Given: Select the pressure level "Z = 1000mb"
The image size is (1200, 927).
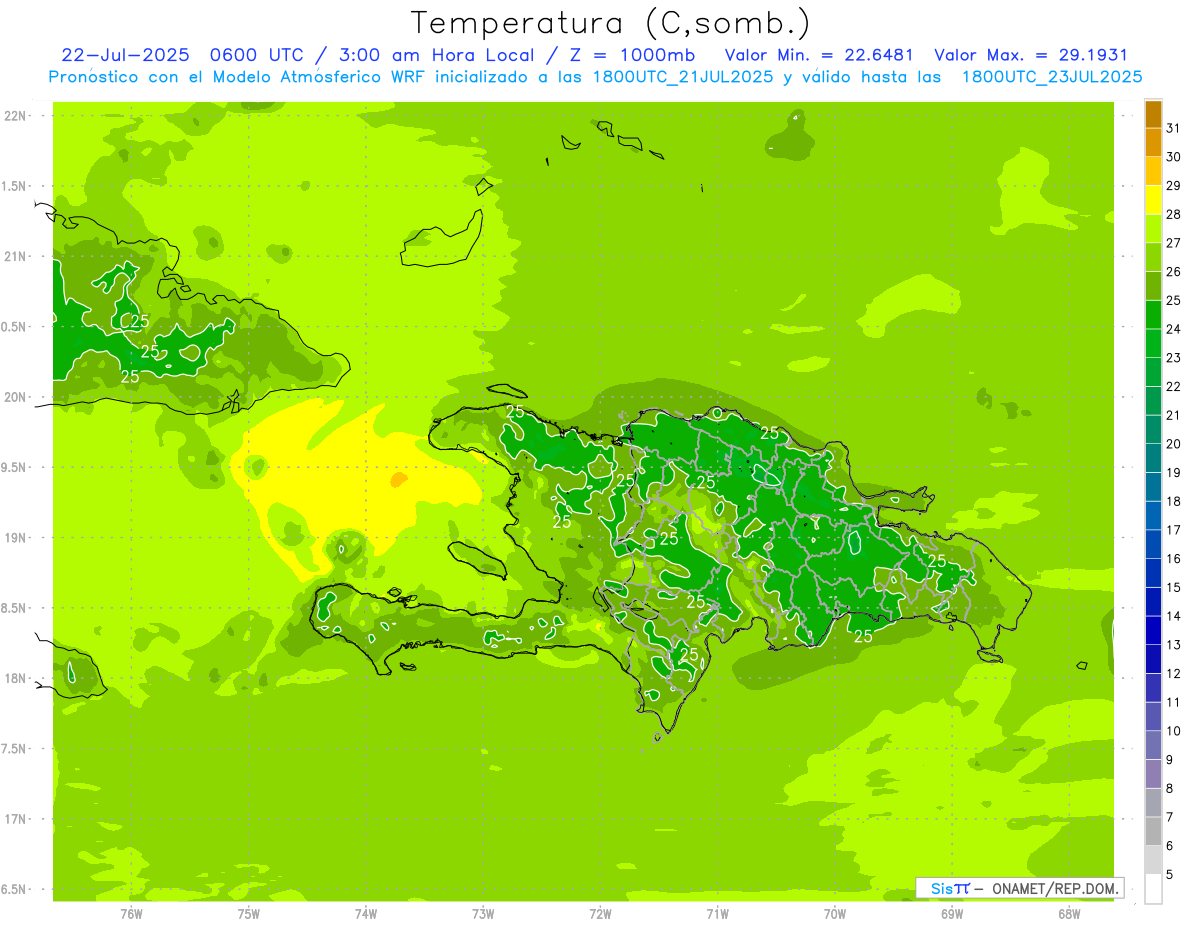Looking at the screenshot, I should click(x=632, y=55).
